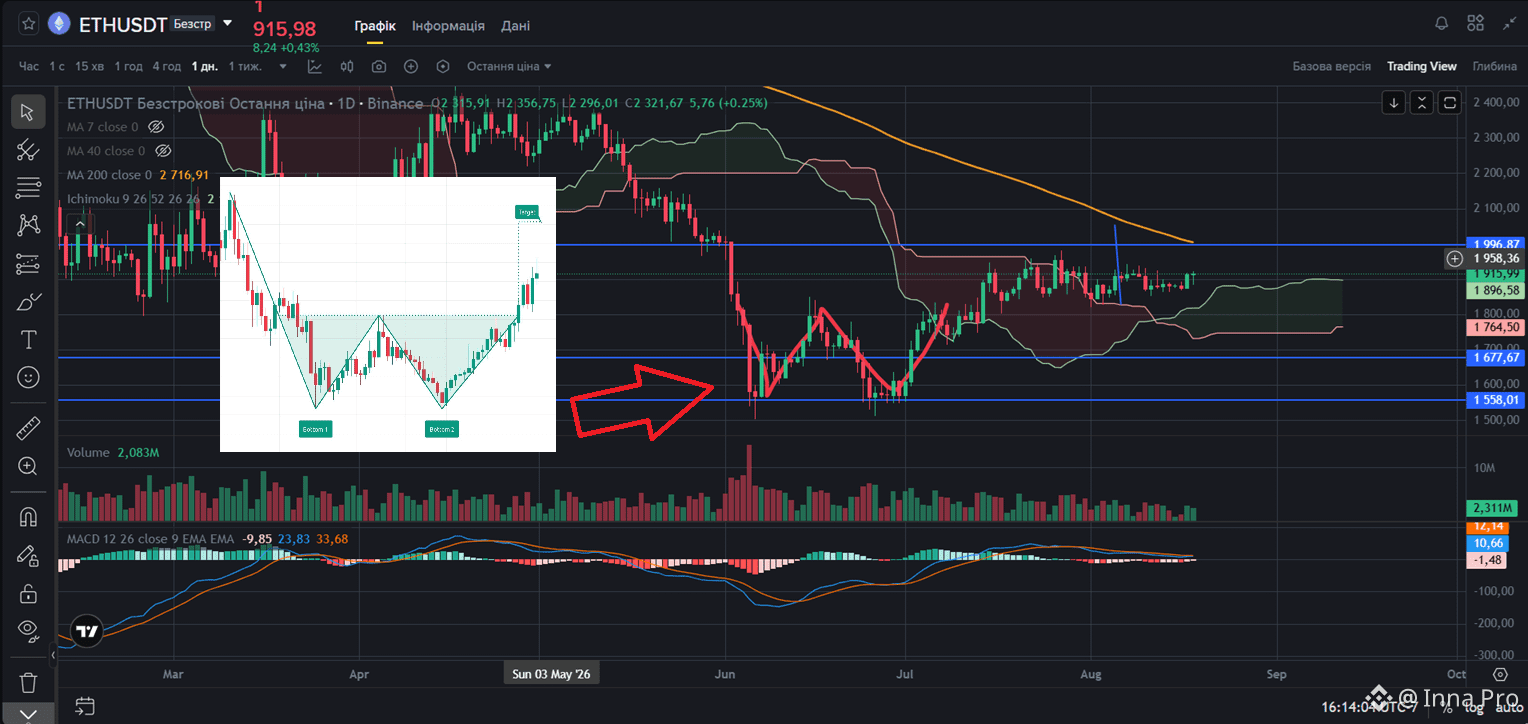Open the Остання ціна price type dropdown
Image resolution: width=1528 pixels, height=724 pixels.
tap(509, 66)
